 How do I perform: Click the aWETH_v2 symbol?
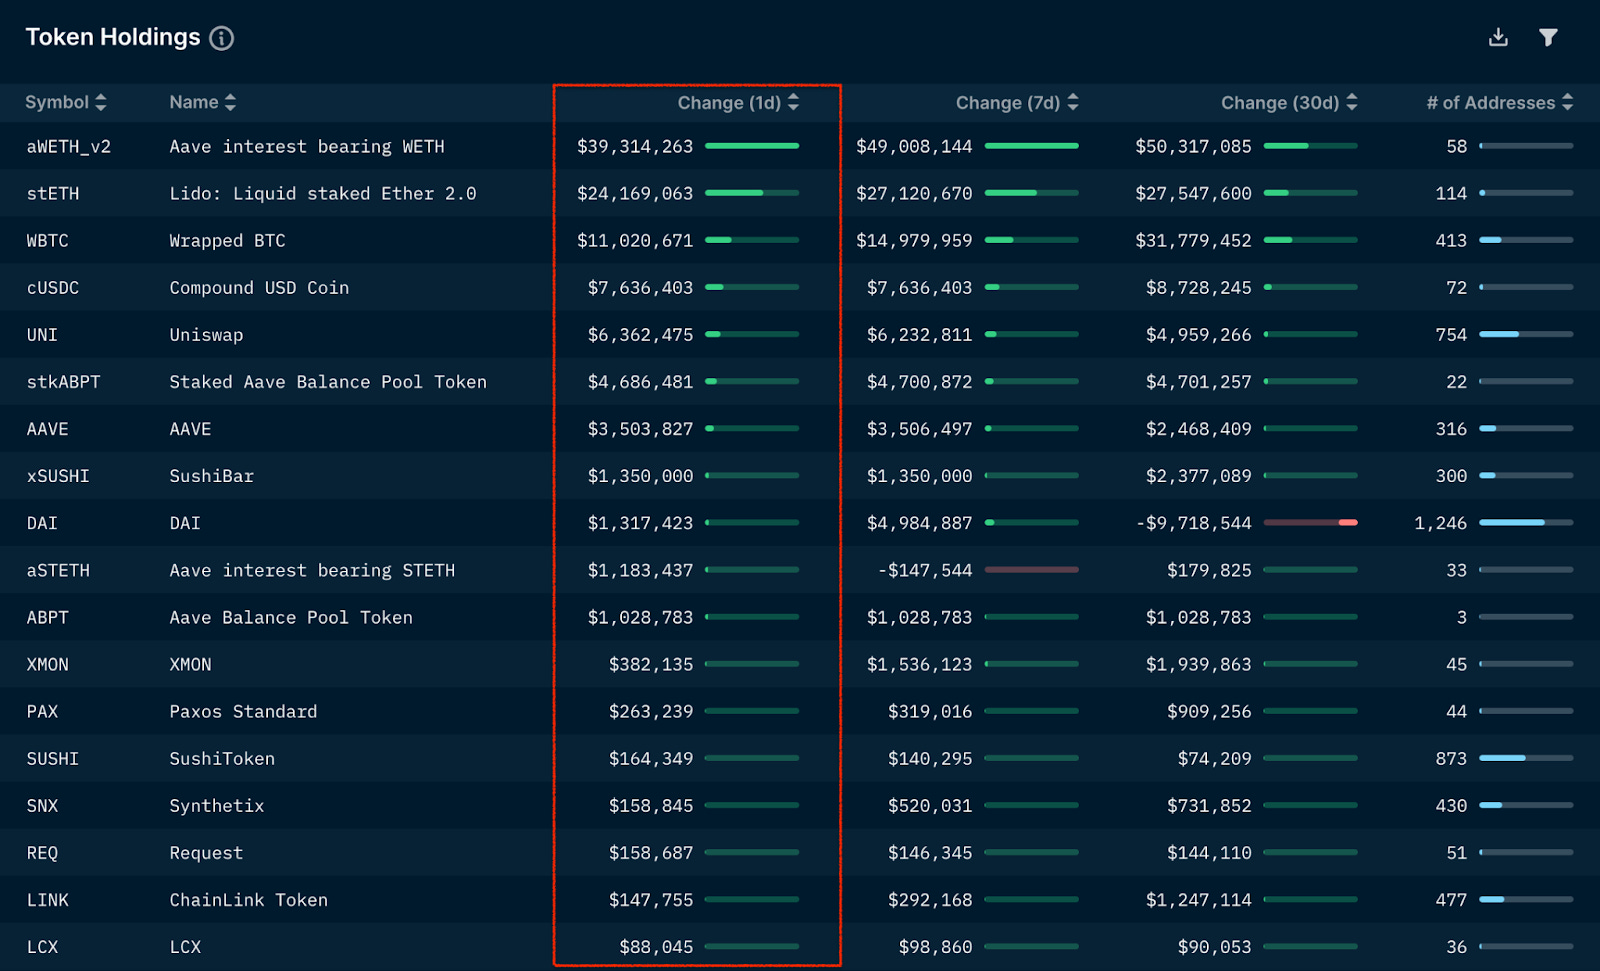tap(69, 147)
